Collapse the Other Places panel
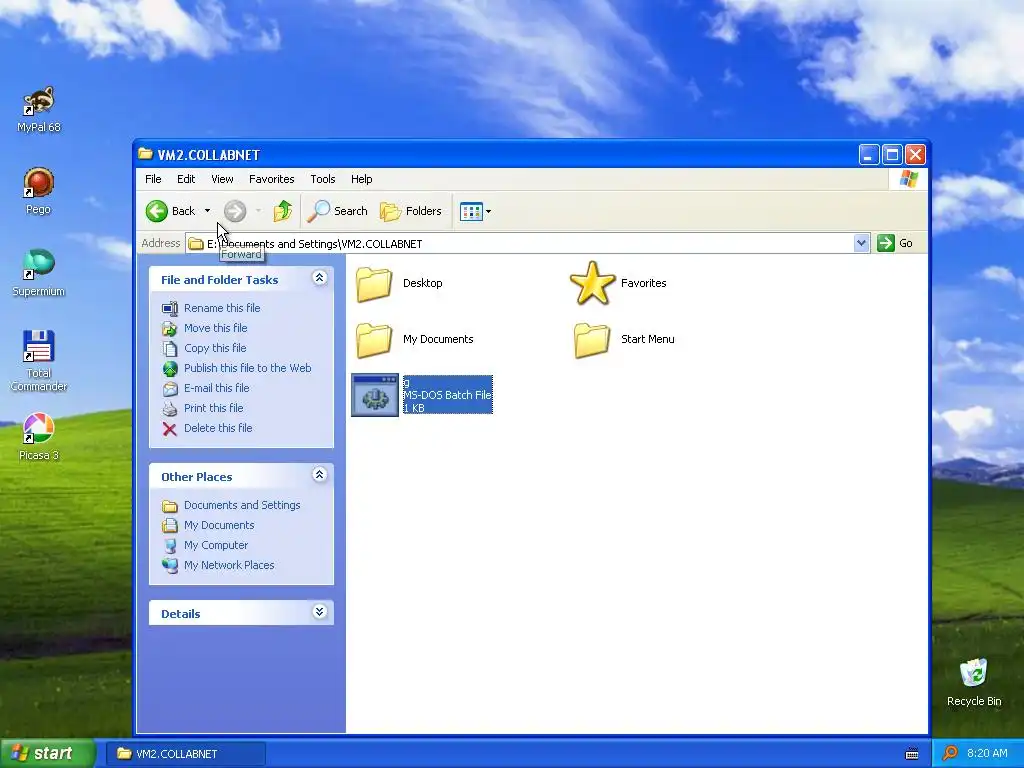 click(x=319, y=475)
